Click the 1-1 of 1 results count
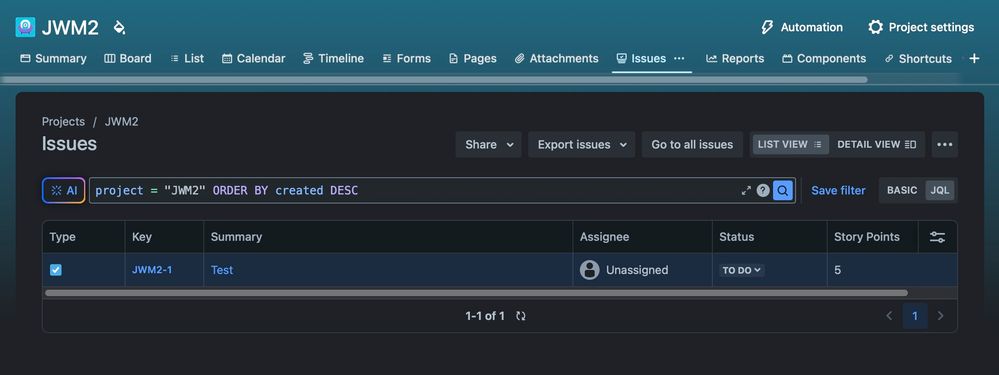Image resolution: width=999 pixels, height=375 pixels. coord(485,316)
